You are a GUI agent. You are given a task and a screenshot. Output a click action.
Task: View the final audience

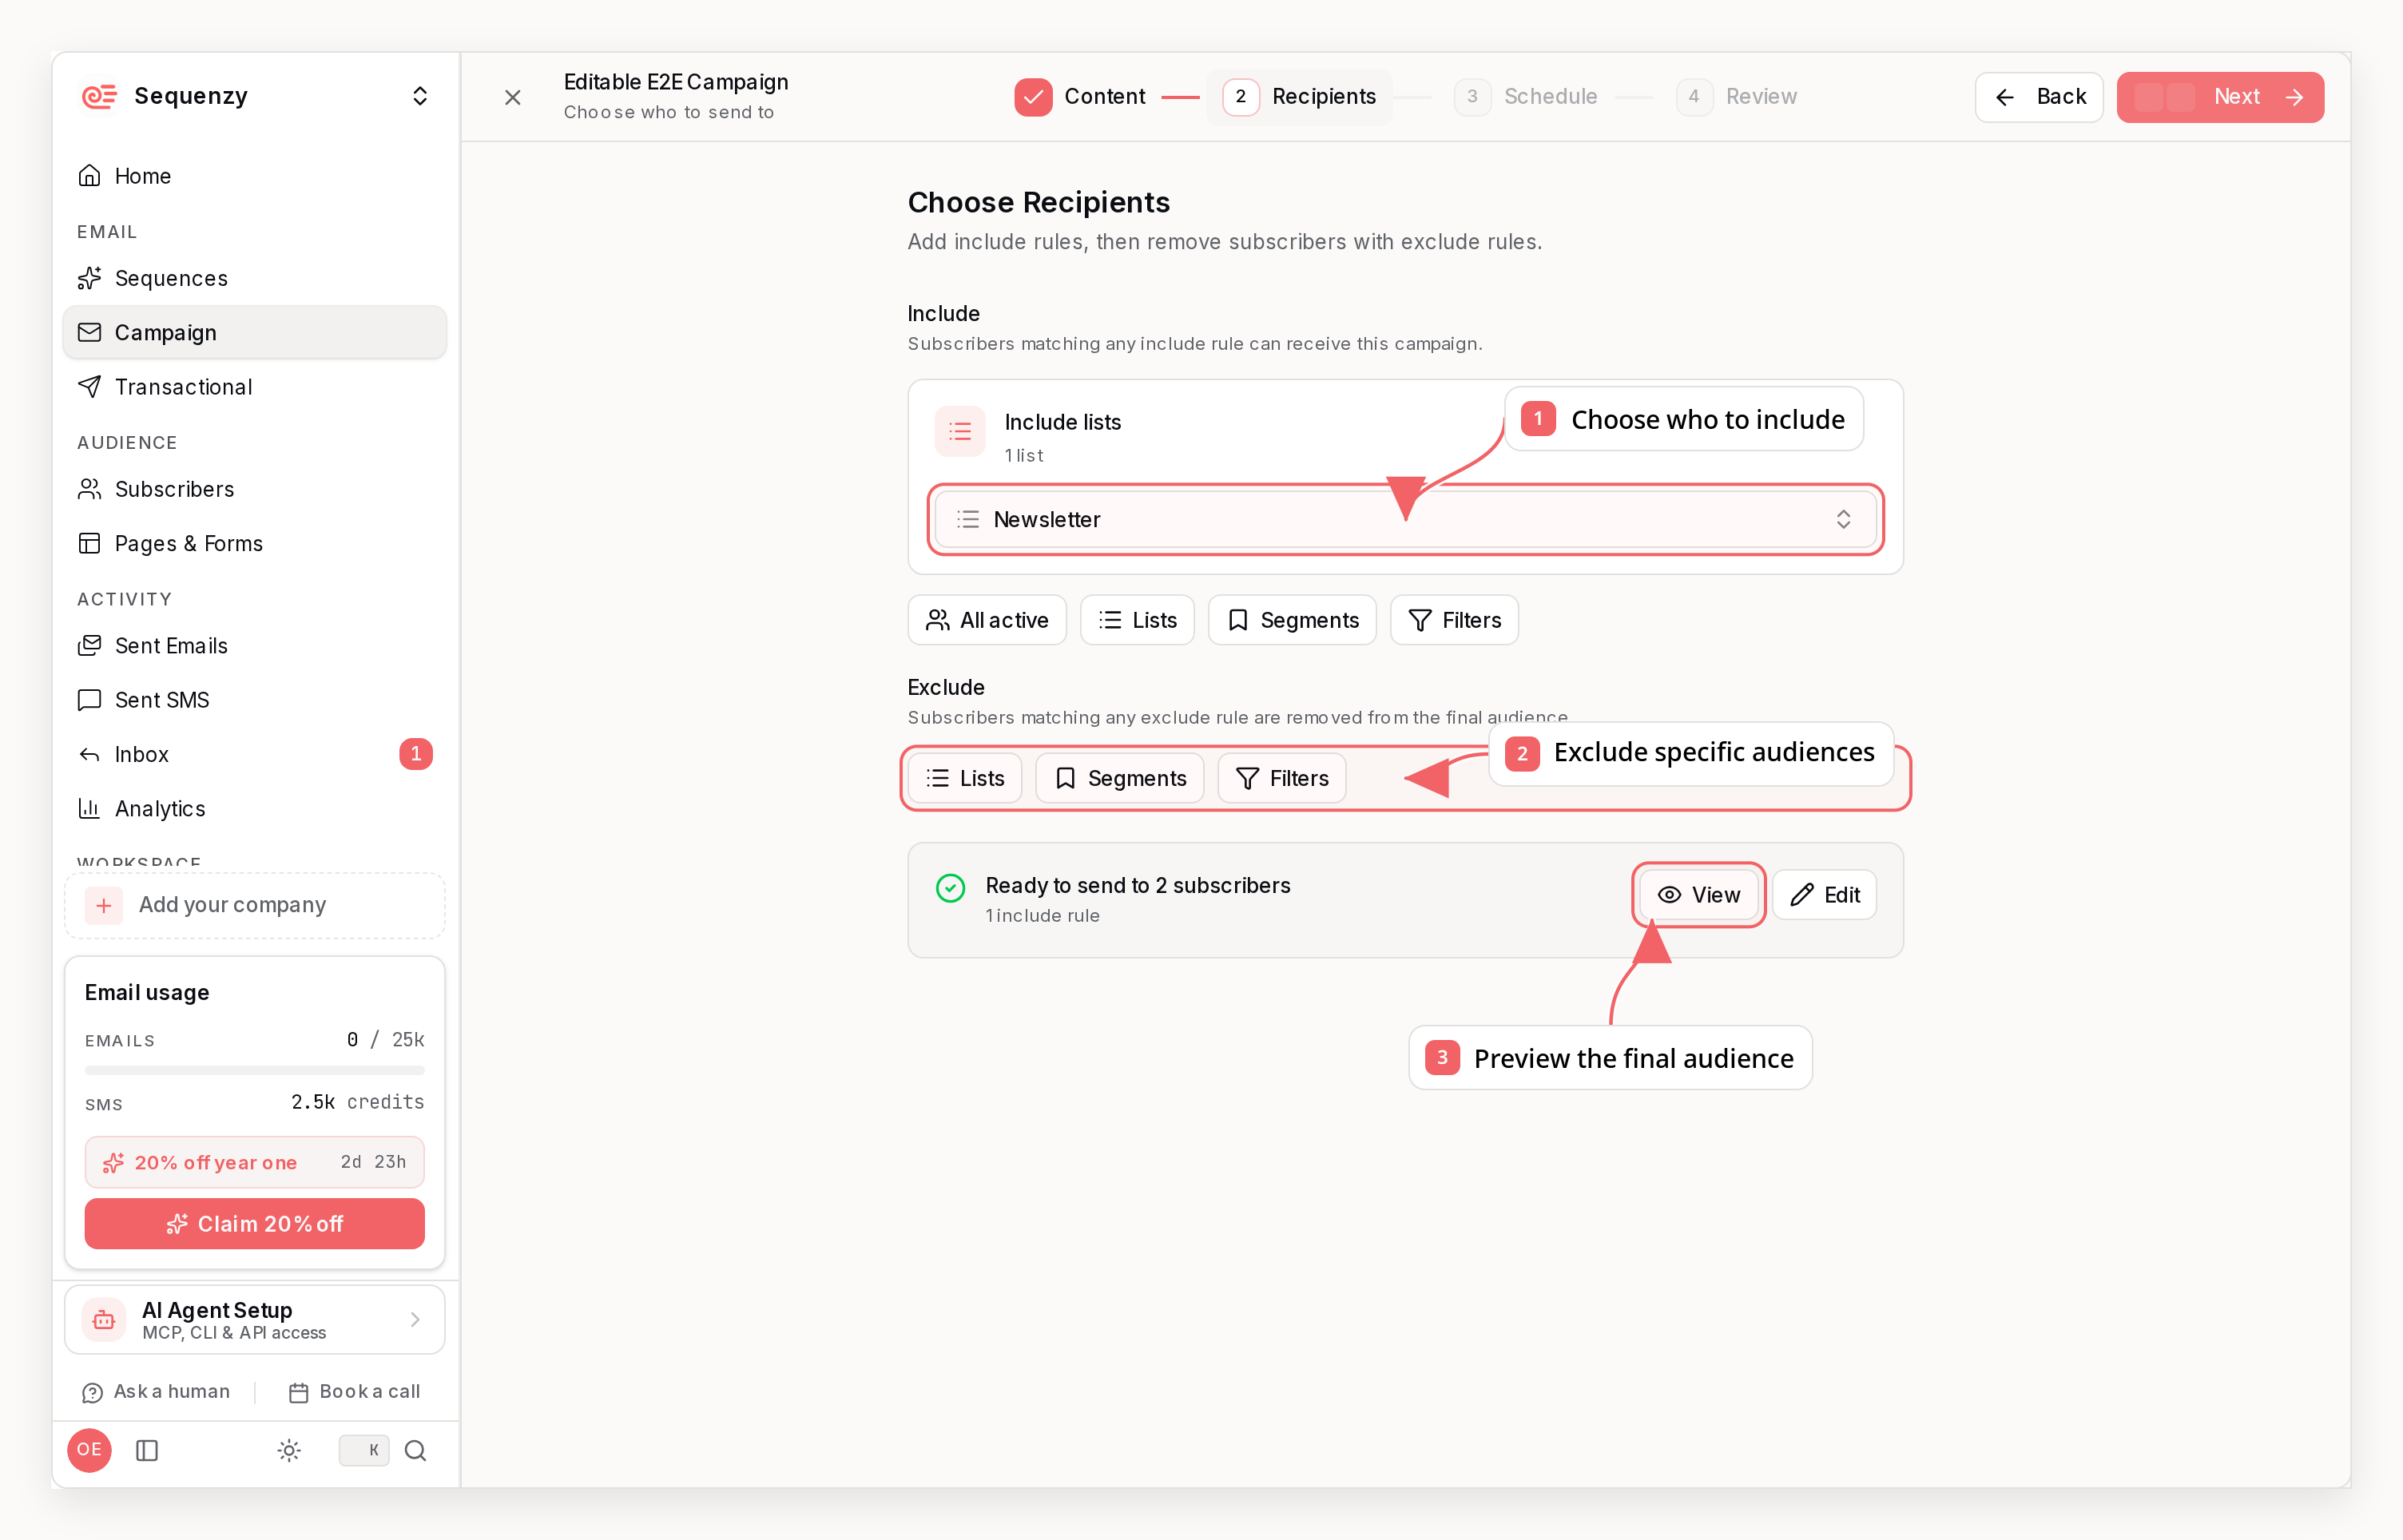click(1699, 895)
